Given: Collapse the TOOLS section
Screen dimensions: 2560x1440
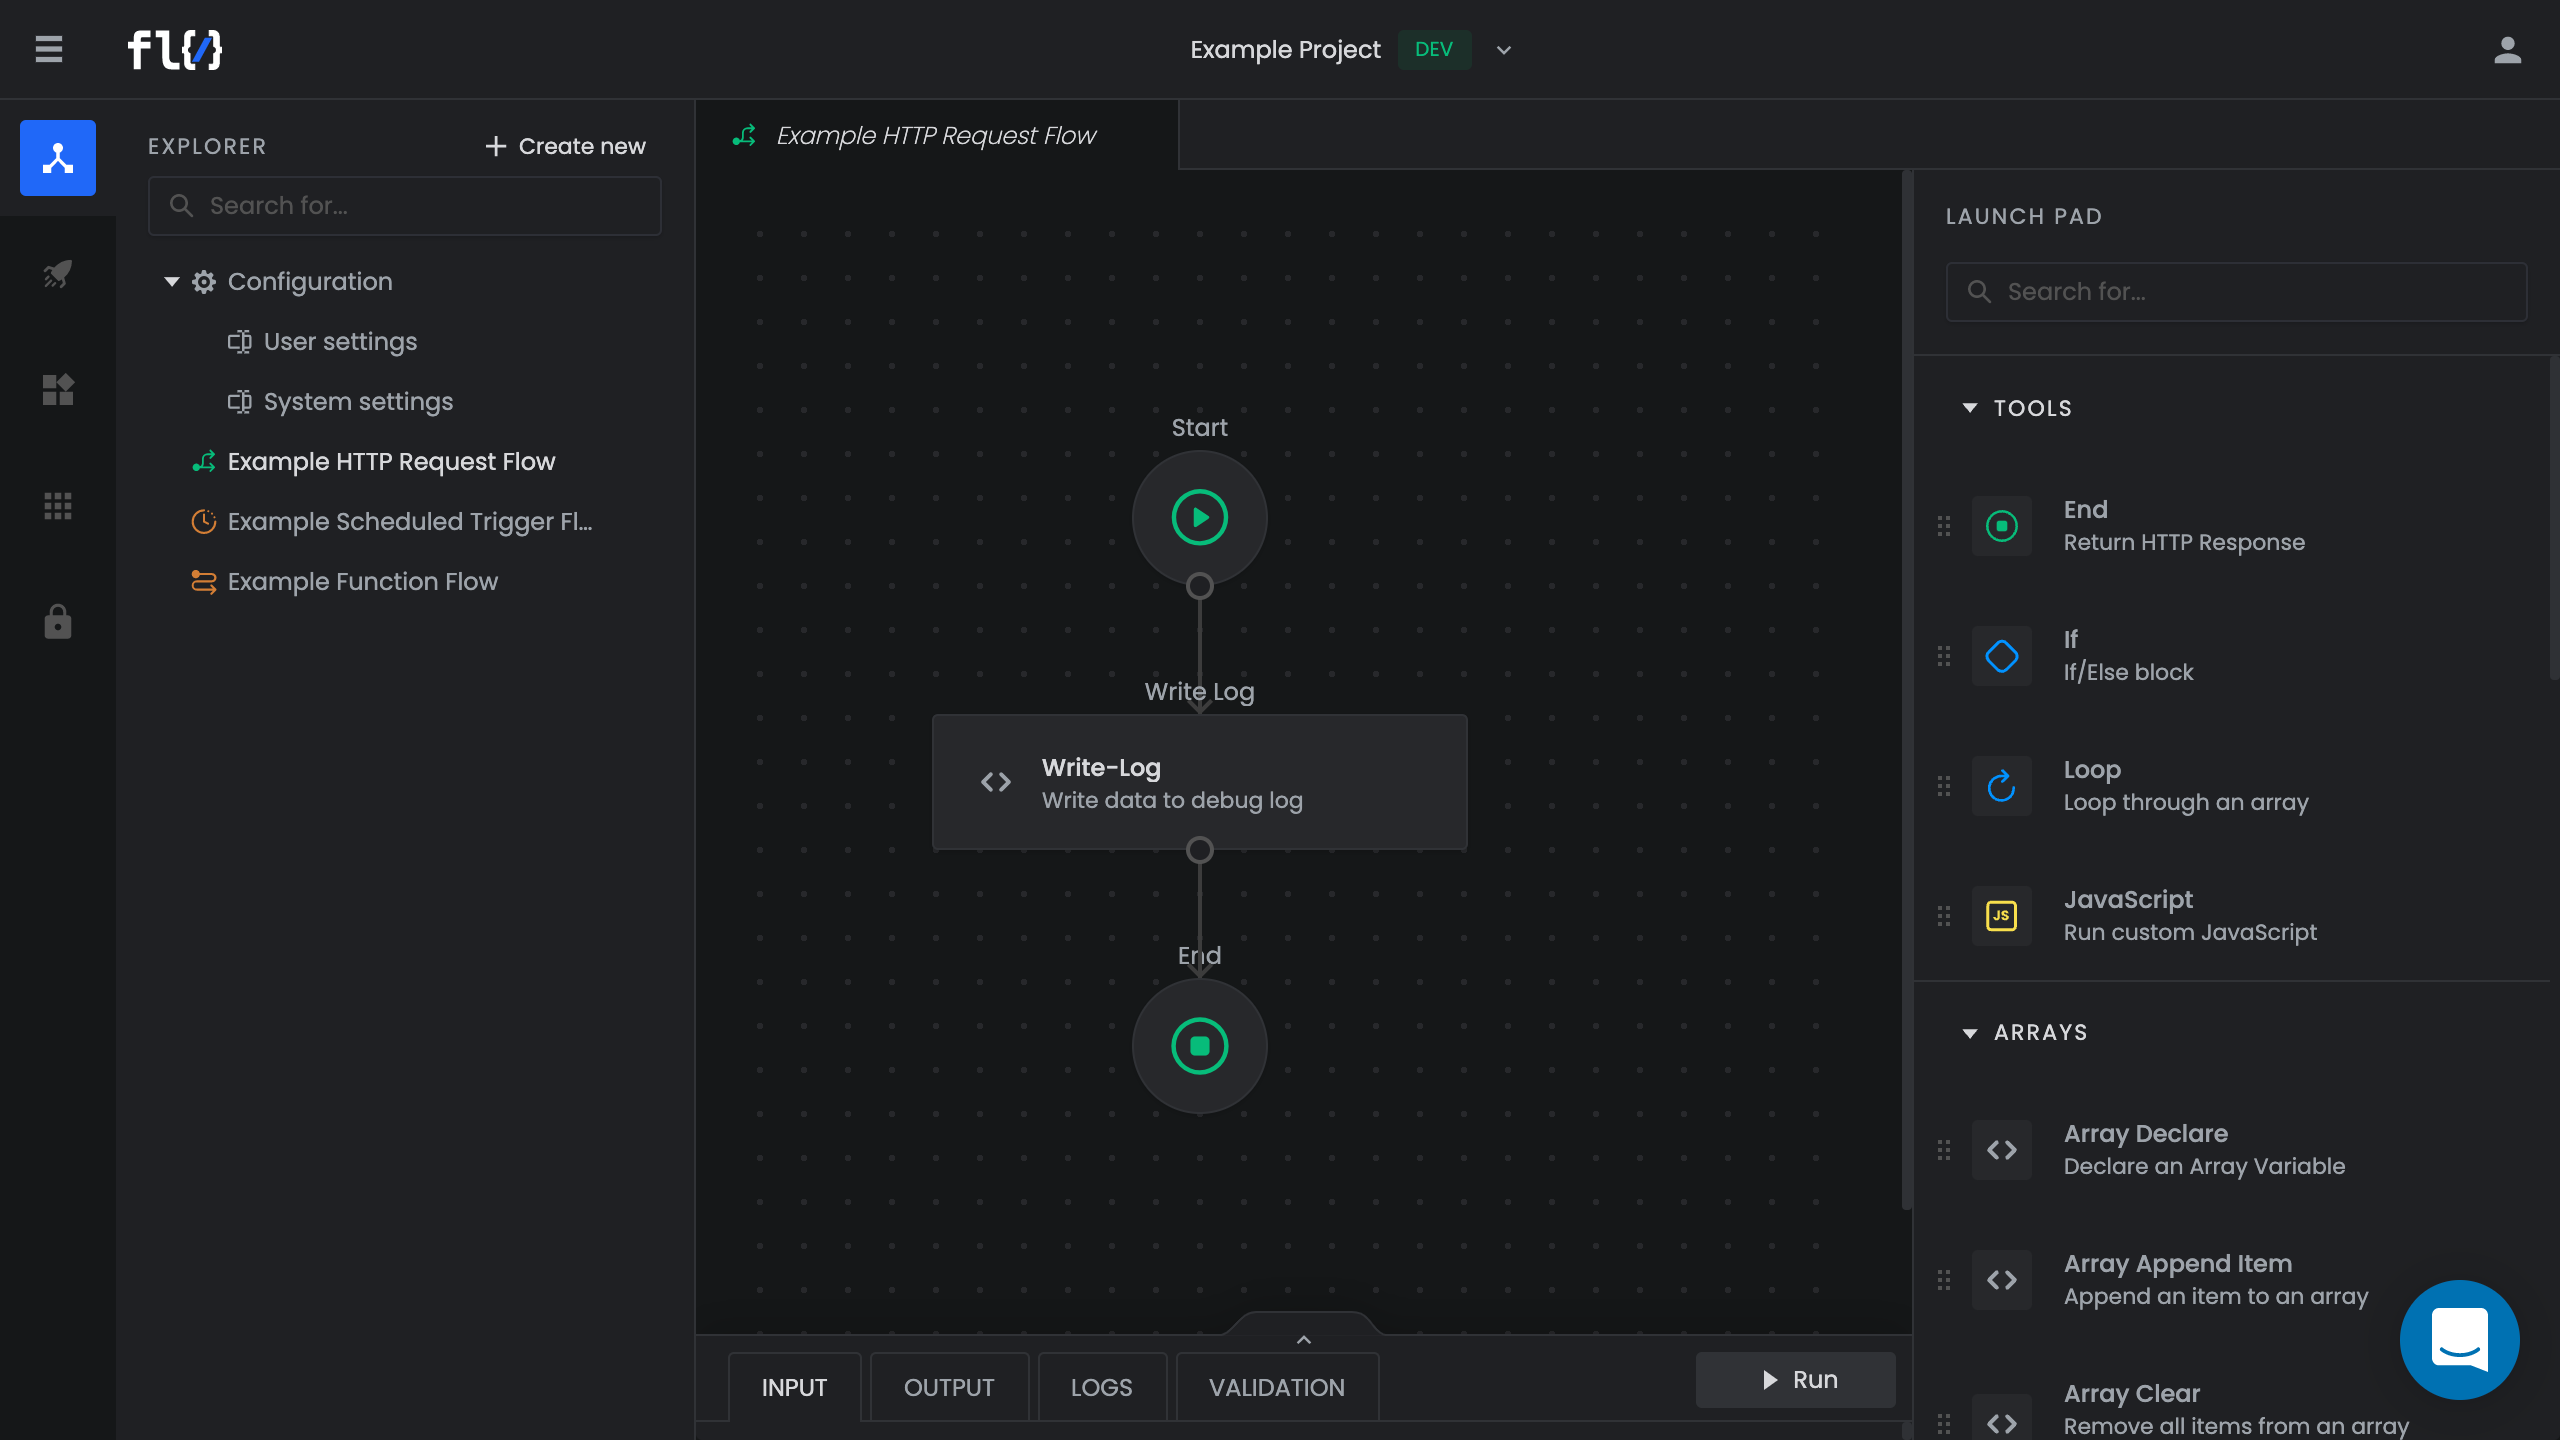Looking at the screenshot, I should (x=1970, y=408).
